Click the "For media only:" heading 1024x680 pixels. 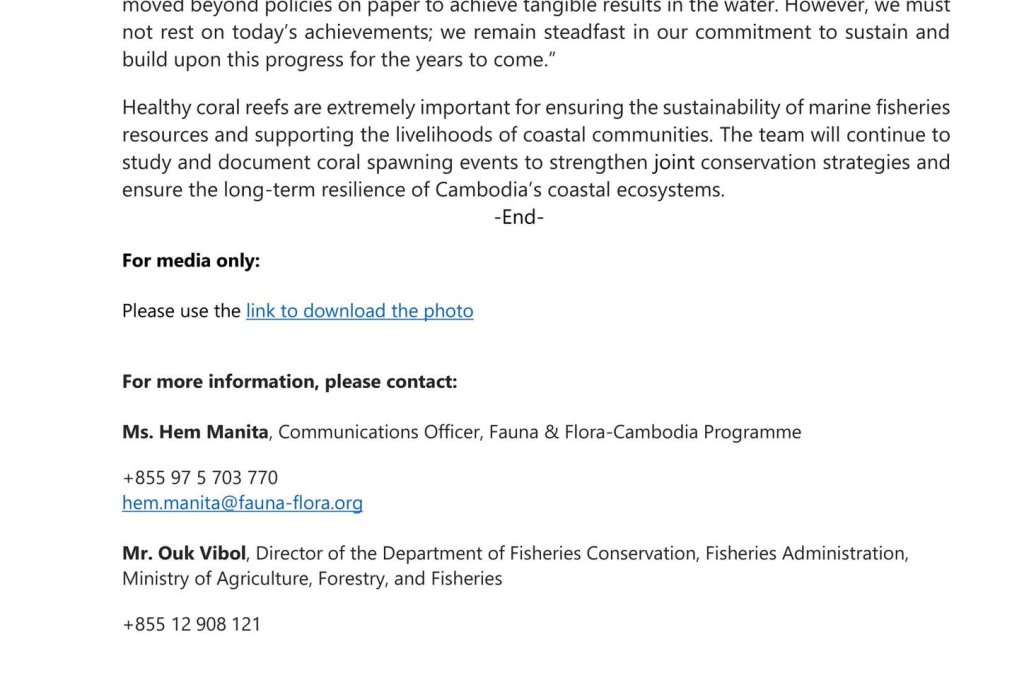click(x=191, y=261)
